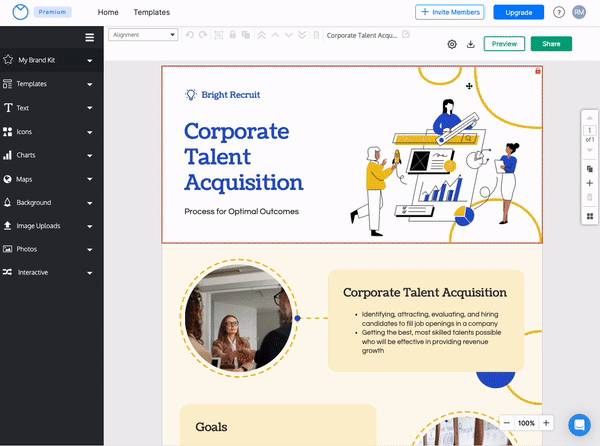Select 'Process for Optimal Outcomes' subtitle
Viewport: 600px width, 446px height.
tap(241, 212)
